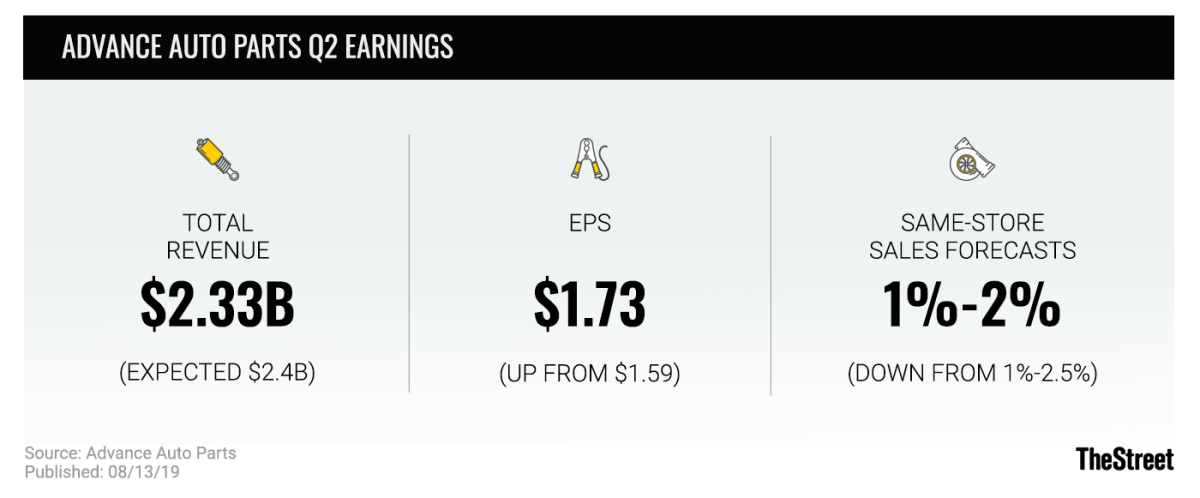Click the Expected $2.4B note
The image size is (1200, 498).
coord(217,373)
